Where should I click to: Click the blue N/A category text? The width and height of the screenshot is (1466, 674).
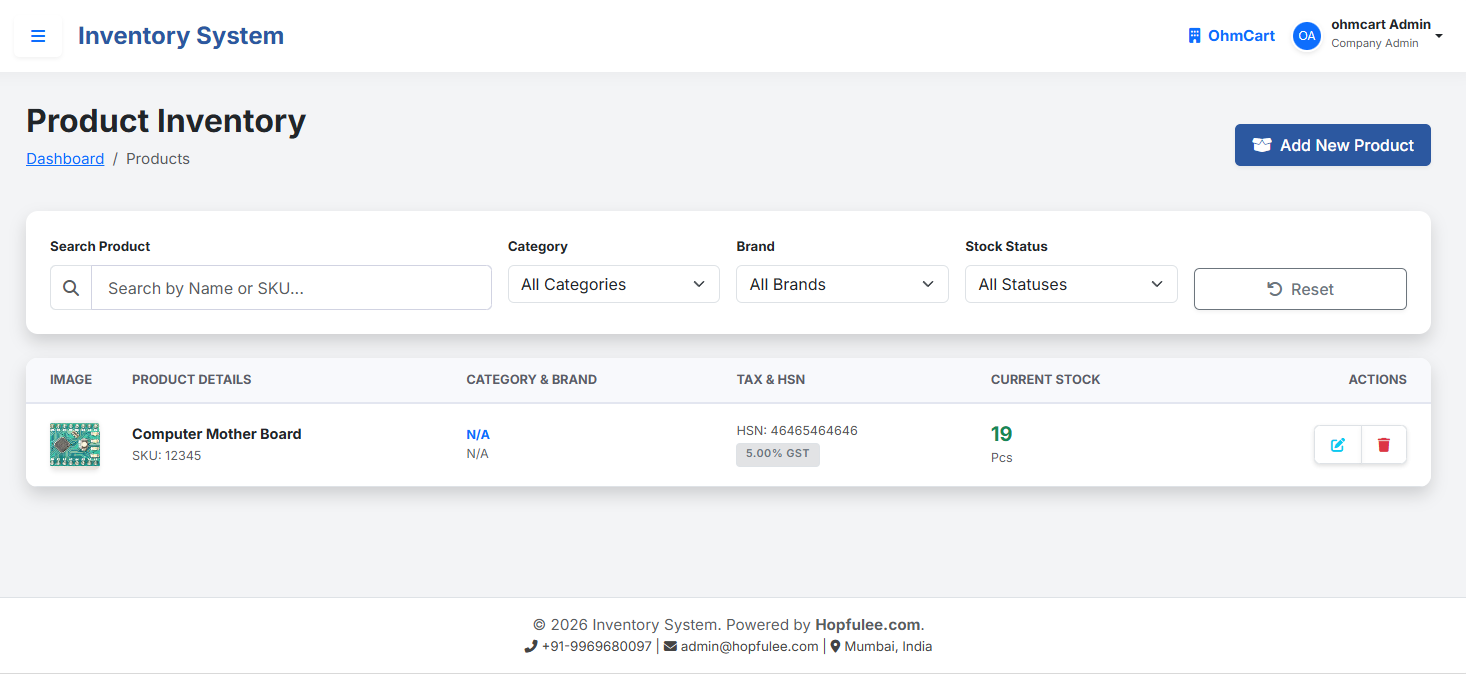tap(478, 435)
